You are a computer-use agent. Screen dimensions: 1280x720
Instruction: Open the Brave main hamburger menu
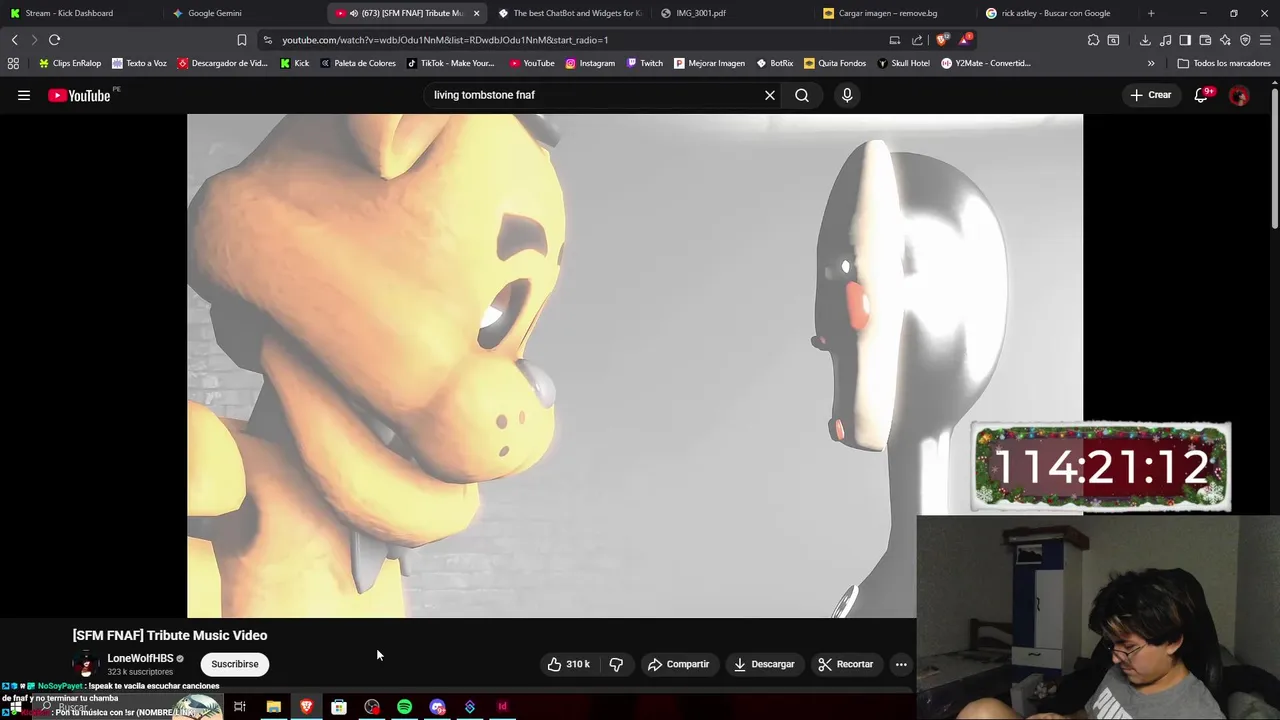click(1265, 40)
